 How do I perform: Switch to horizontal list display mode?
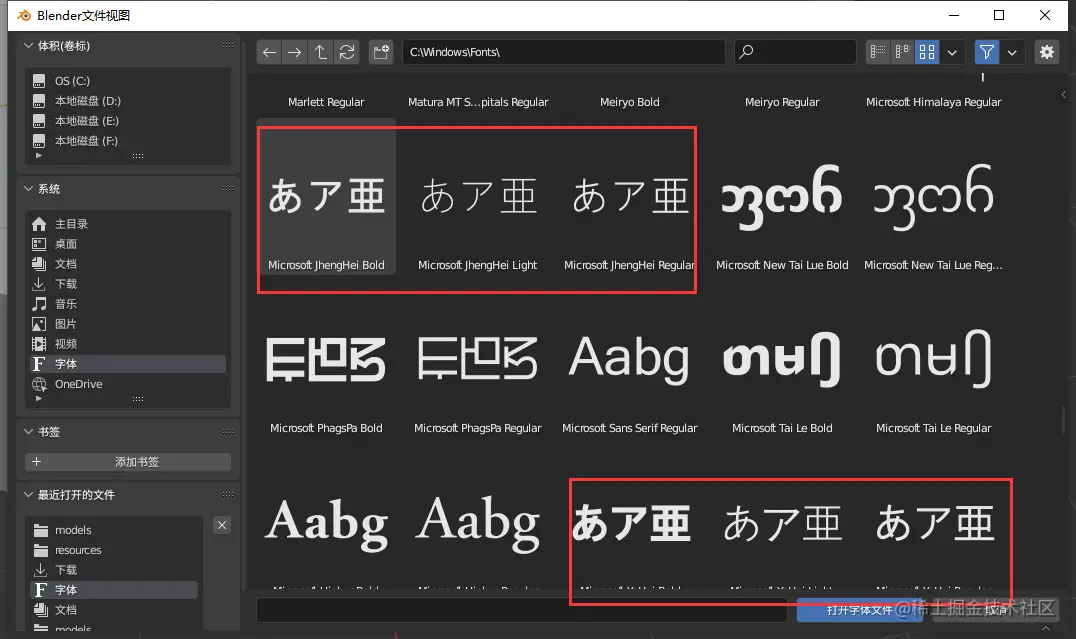(x=902, y=52)
